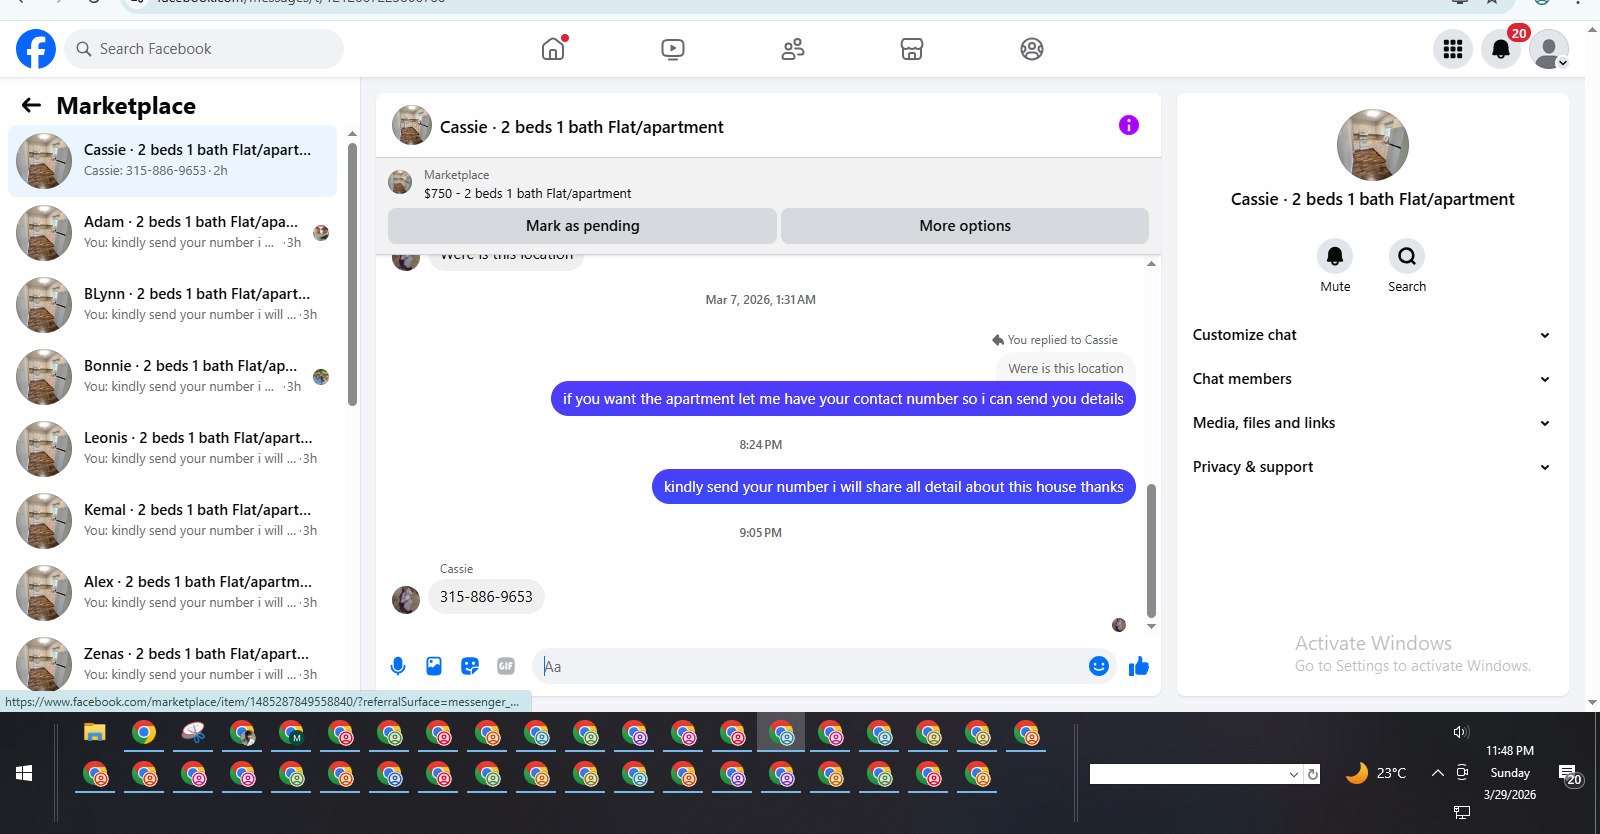Click the Windows Start button
The width and height of the screenshot is (1600, 834).
pyautogui.click(x=24, y=773)
